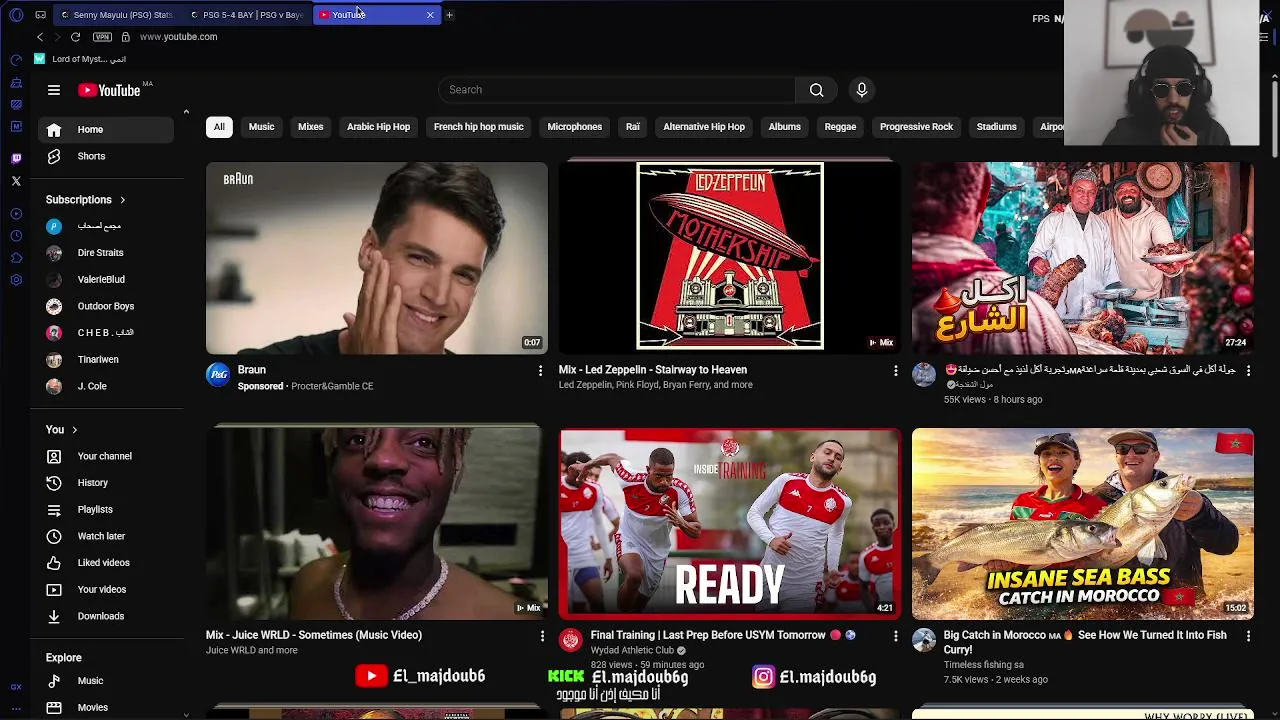Image resolution: width=1280 pixels, height=720 pixels.
Task: Open more options for the Braun ad
Action: click(541, 371)
